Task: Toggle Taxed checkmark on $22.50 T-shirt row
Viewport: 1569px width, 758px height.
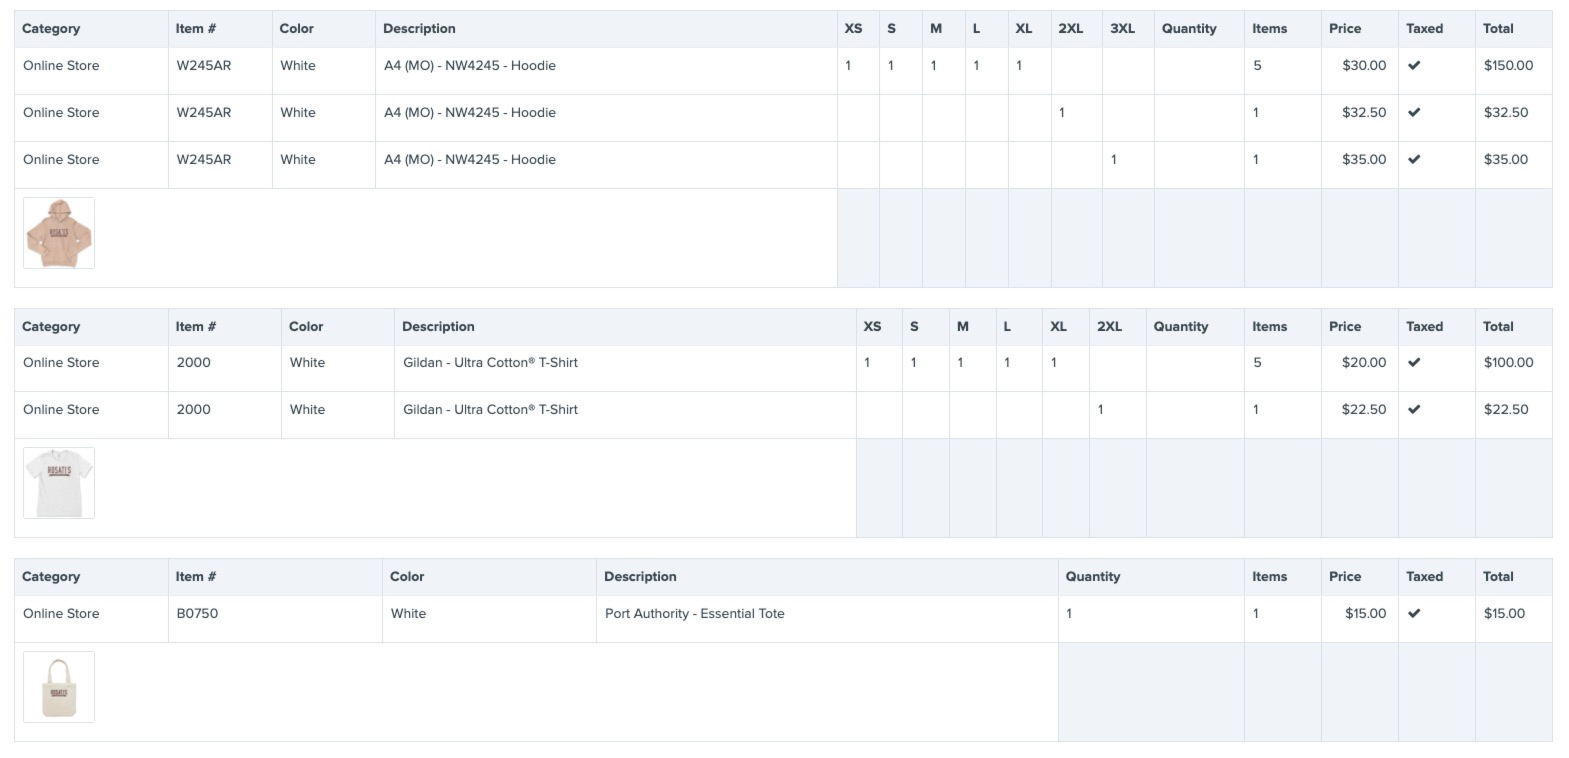Action: (x=1414, y=410)
